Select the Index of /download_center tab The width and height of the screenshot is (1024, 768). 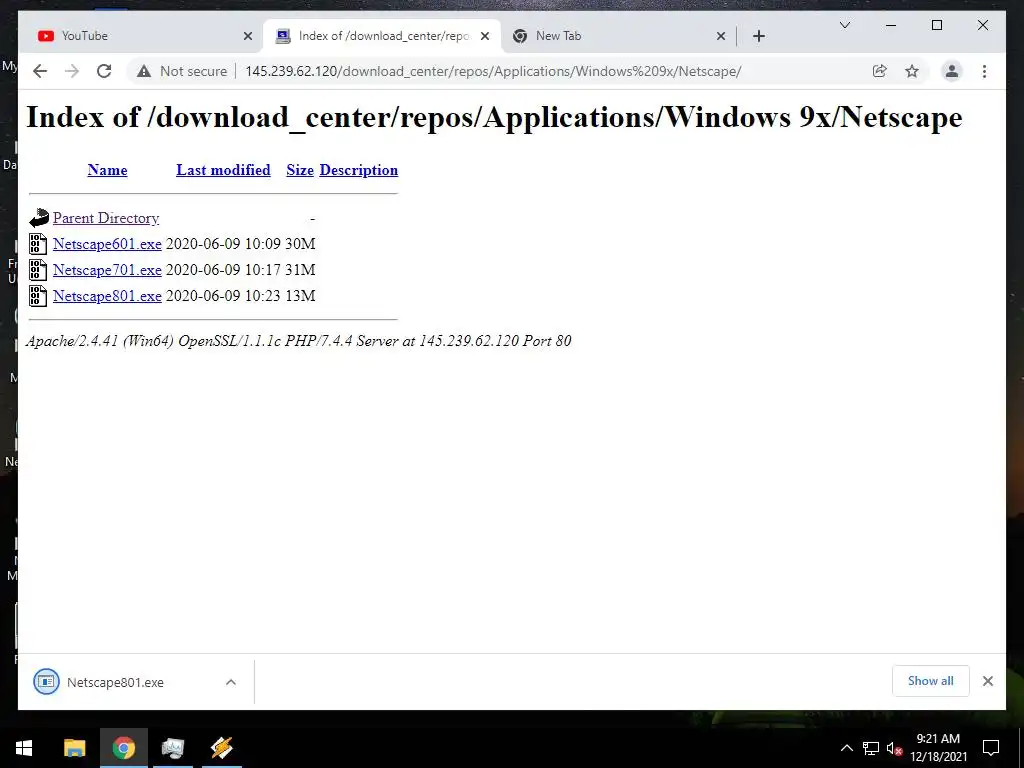[383, 36]
